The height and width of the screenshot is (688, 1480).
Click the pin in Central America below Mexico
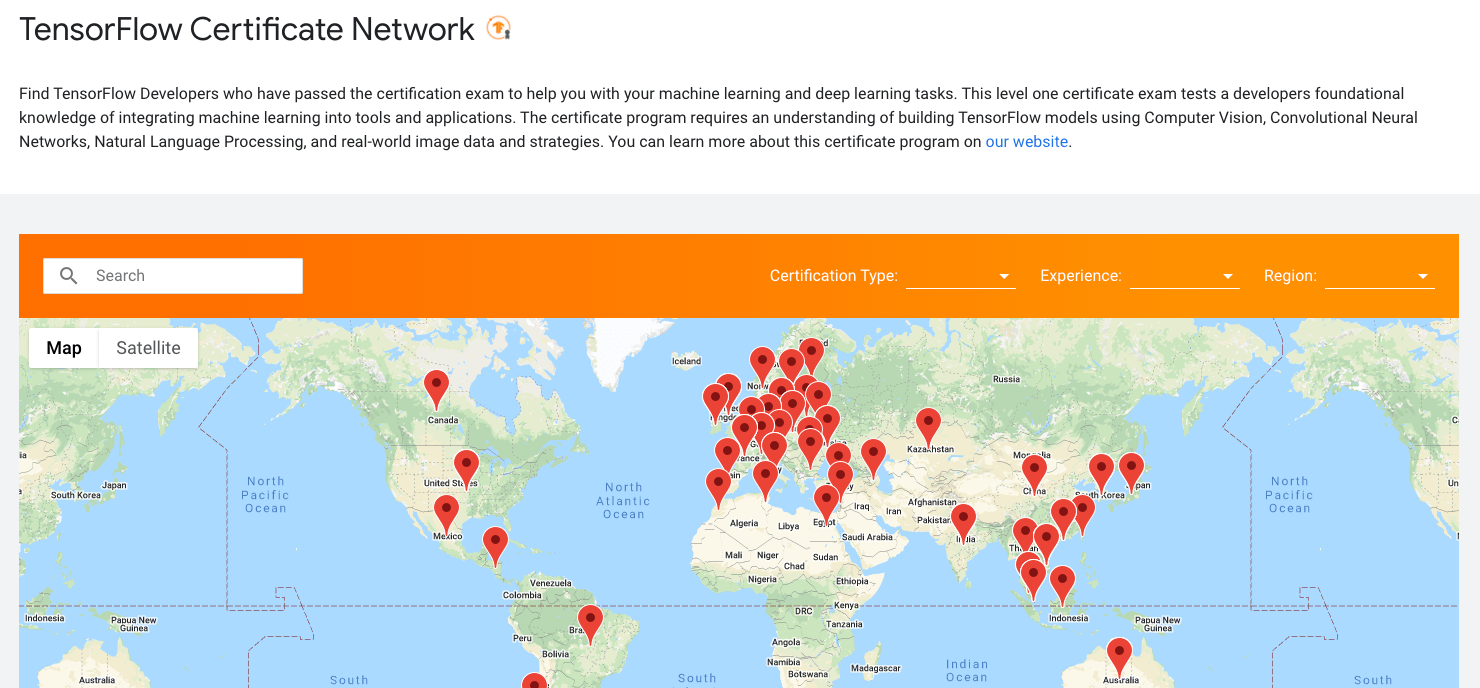(x=495, y=547)
